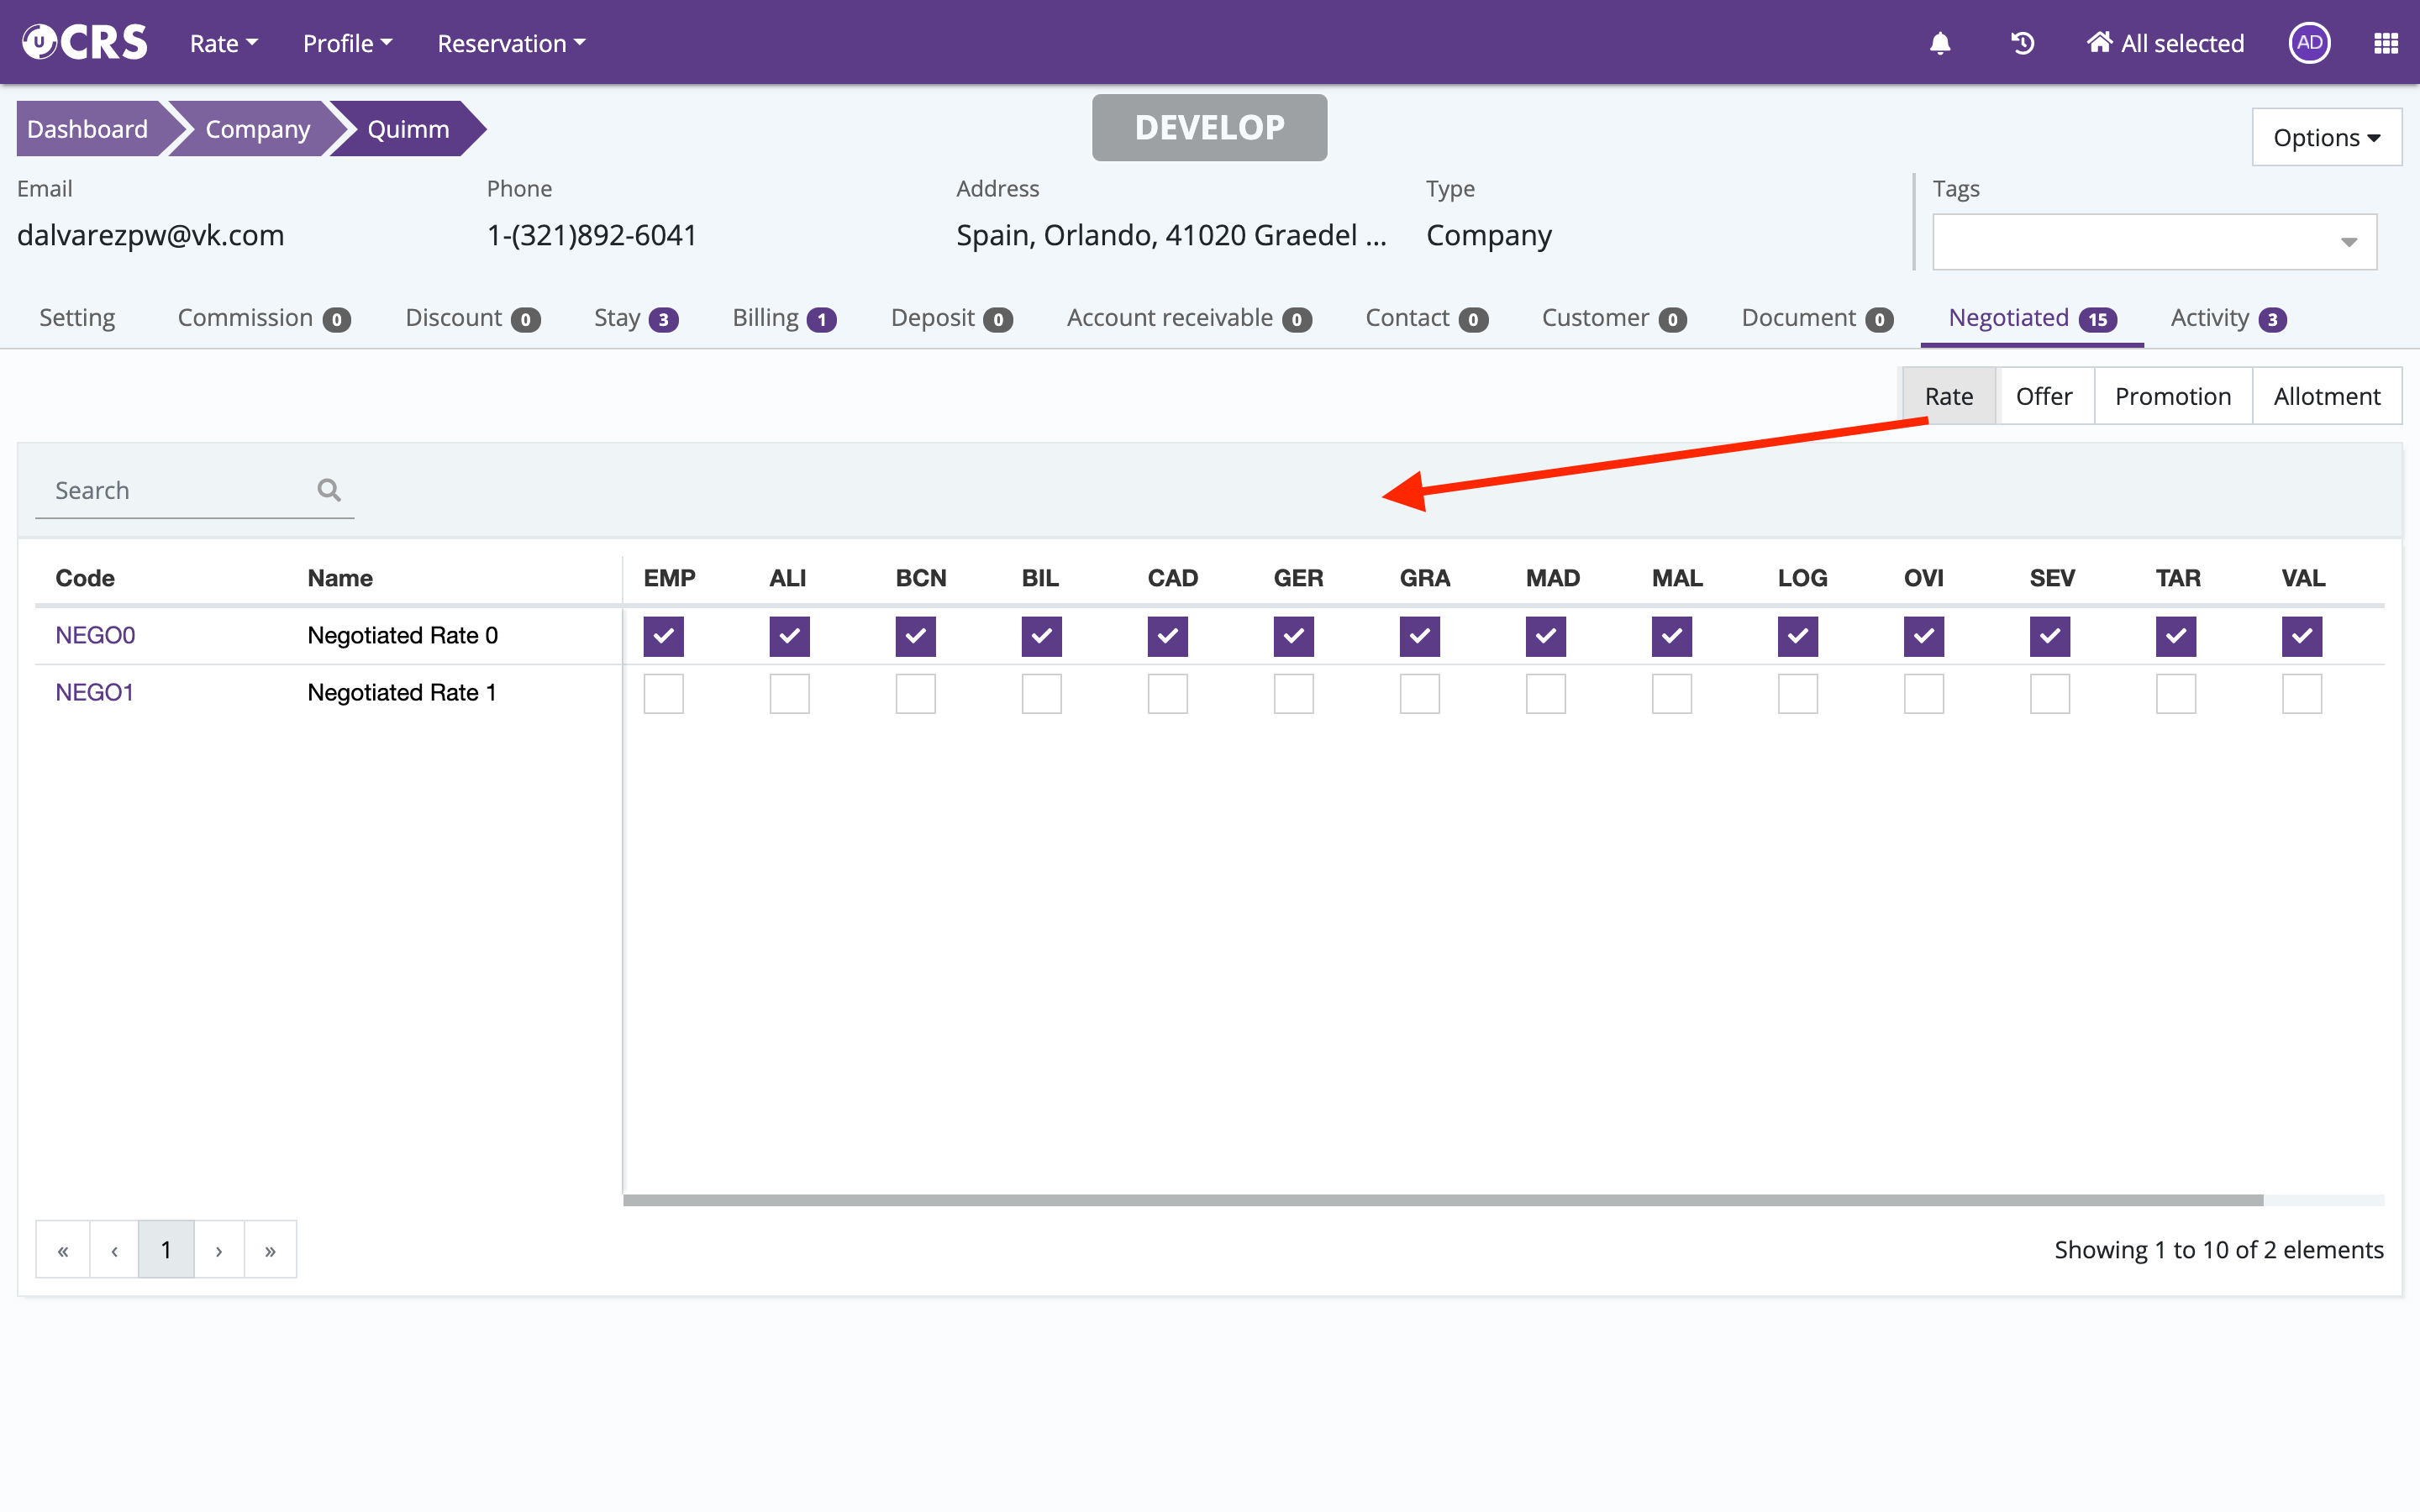Open the history clock icon

2022,43
